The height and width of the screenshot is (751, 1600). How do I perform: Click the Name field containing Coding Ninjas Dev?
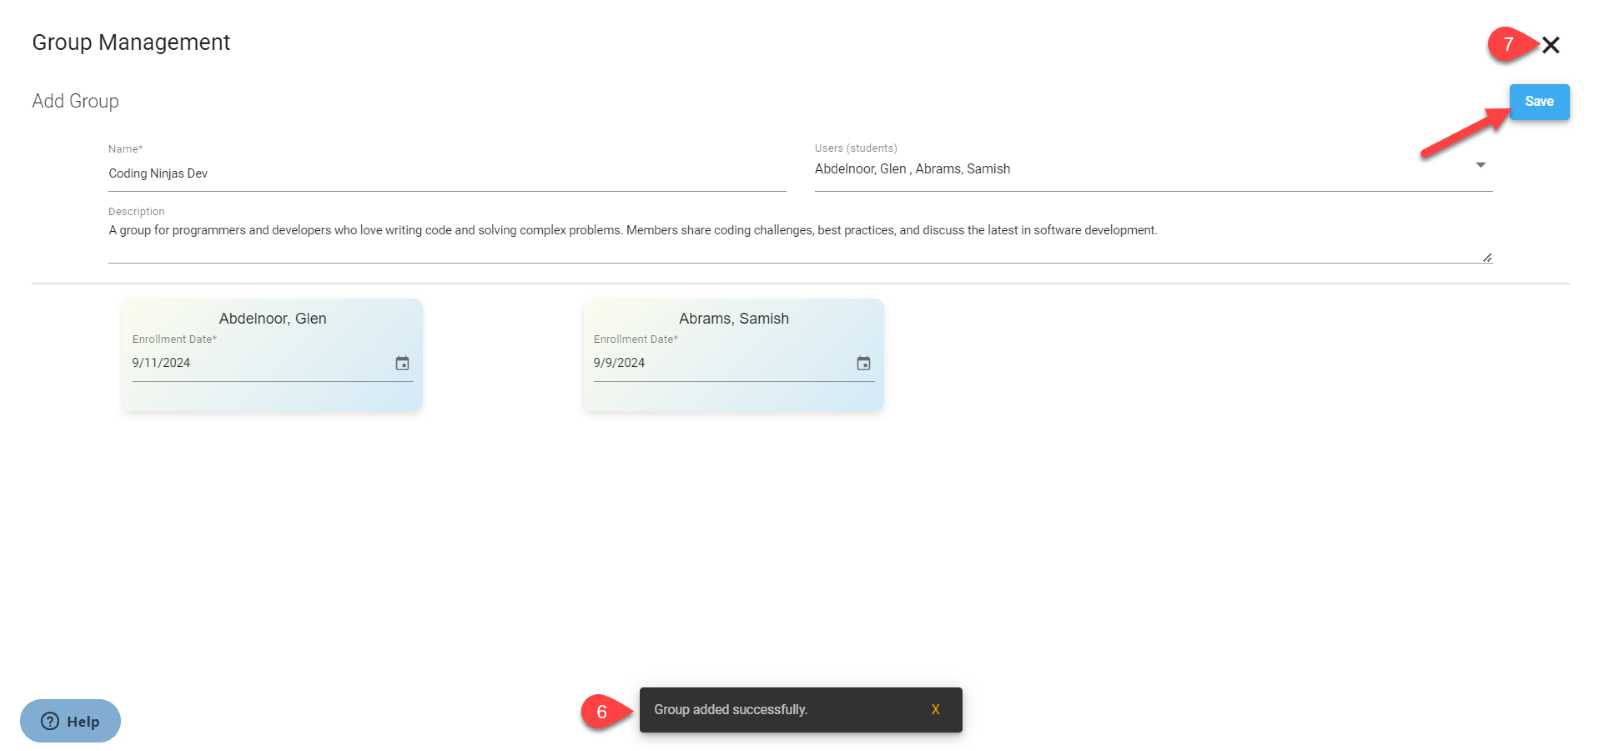[x=446, y=174]
